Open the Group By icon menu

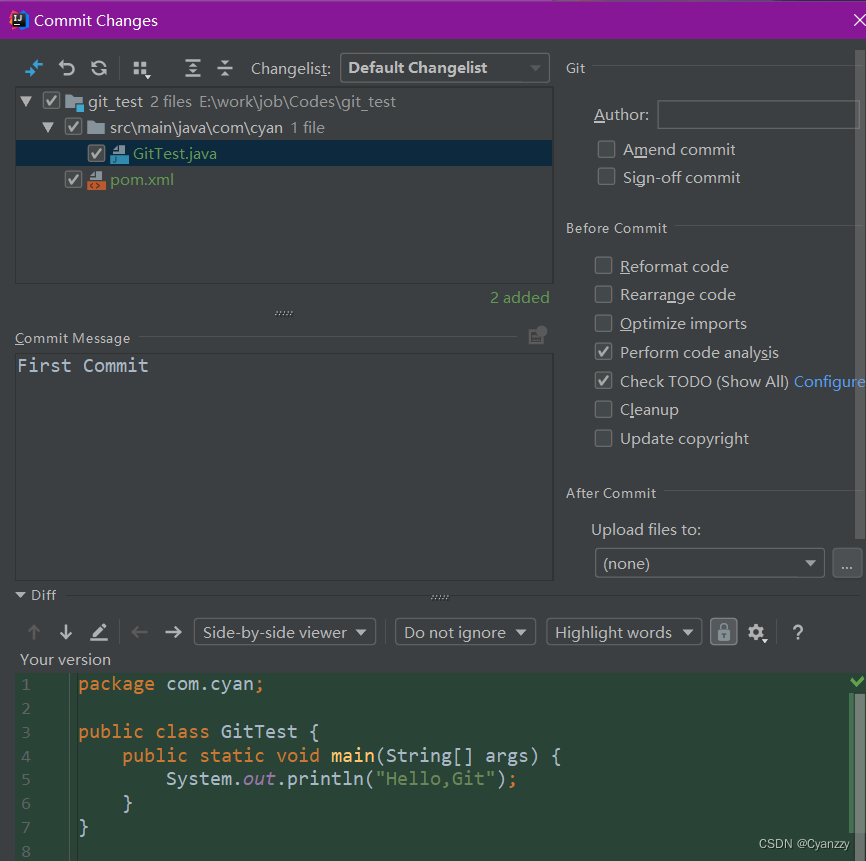click(141, 69)
